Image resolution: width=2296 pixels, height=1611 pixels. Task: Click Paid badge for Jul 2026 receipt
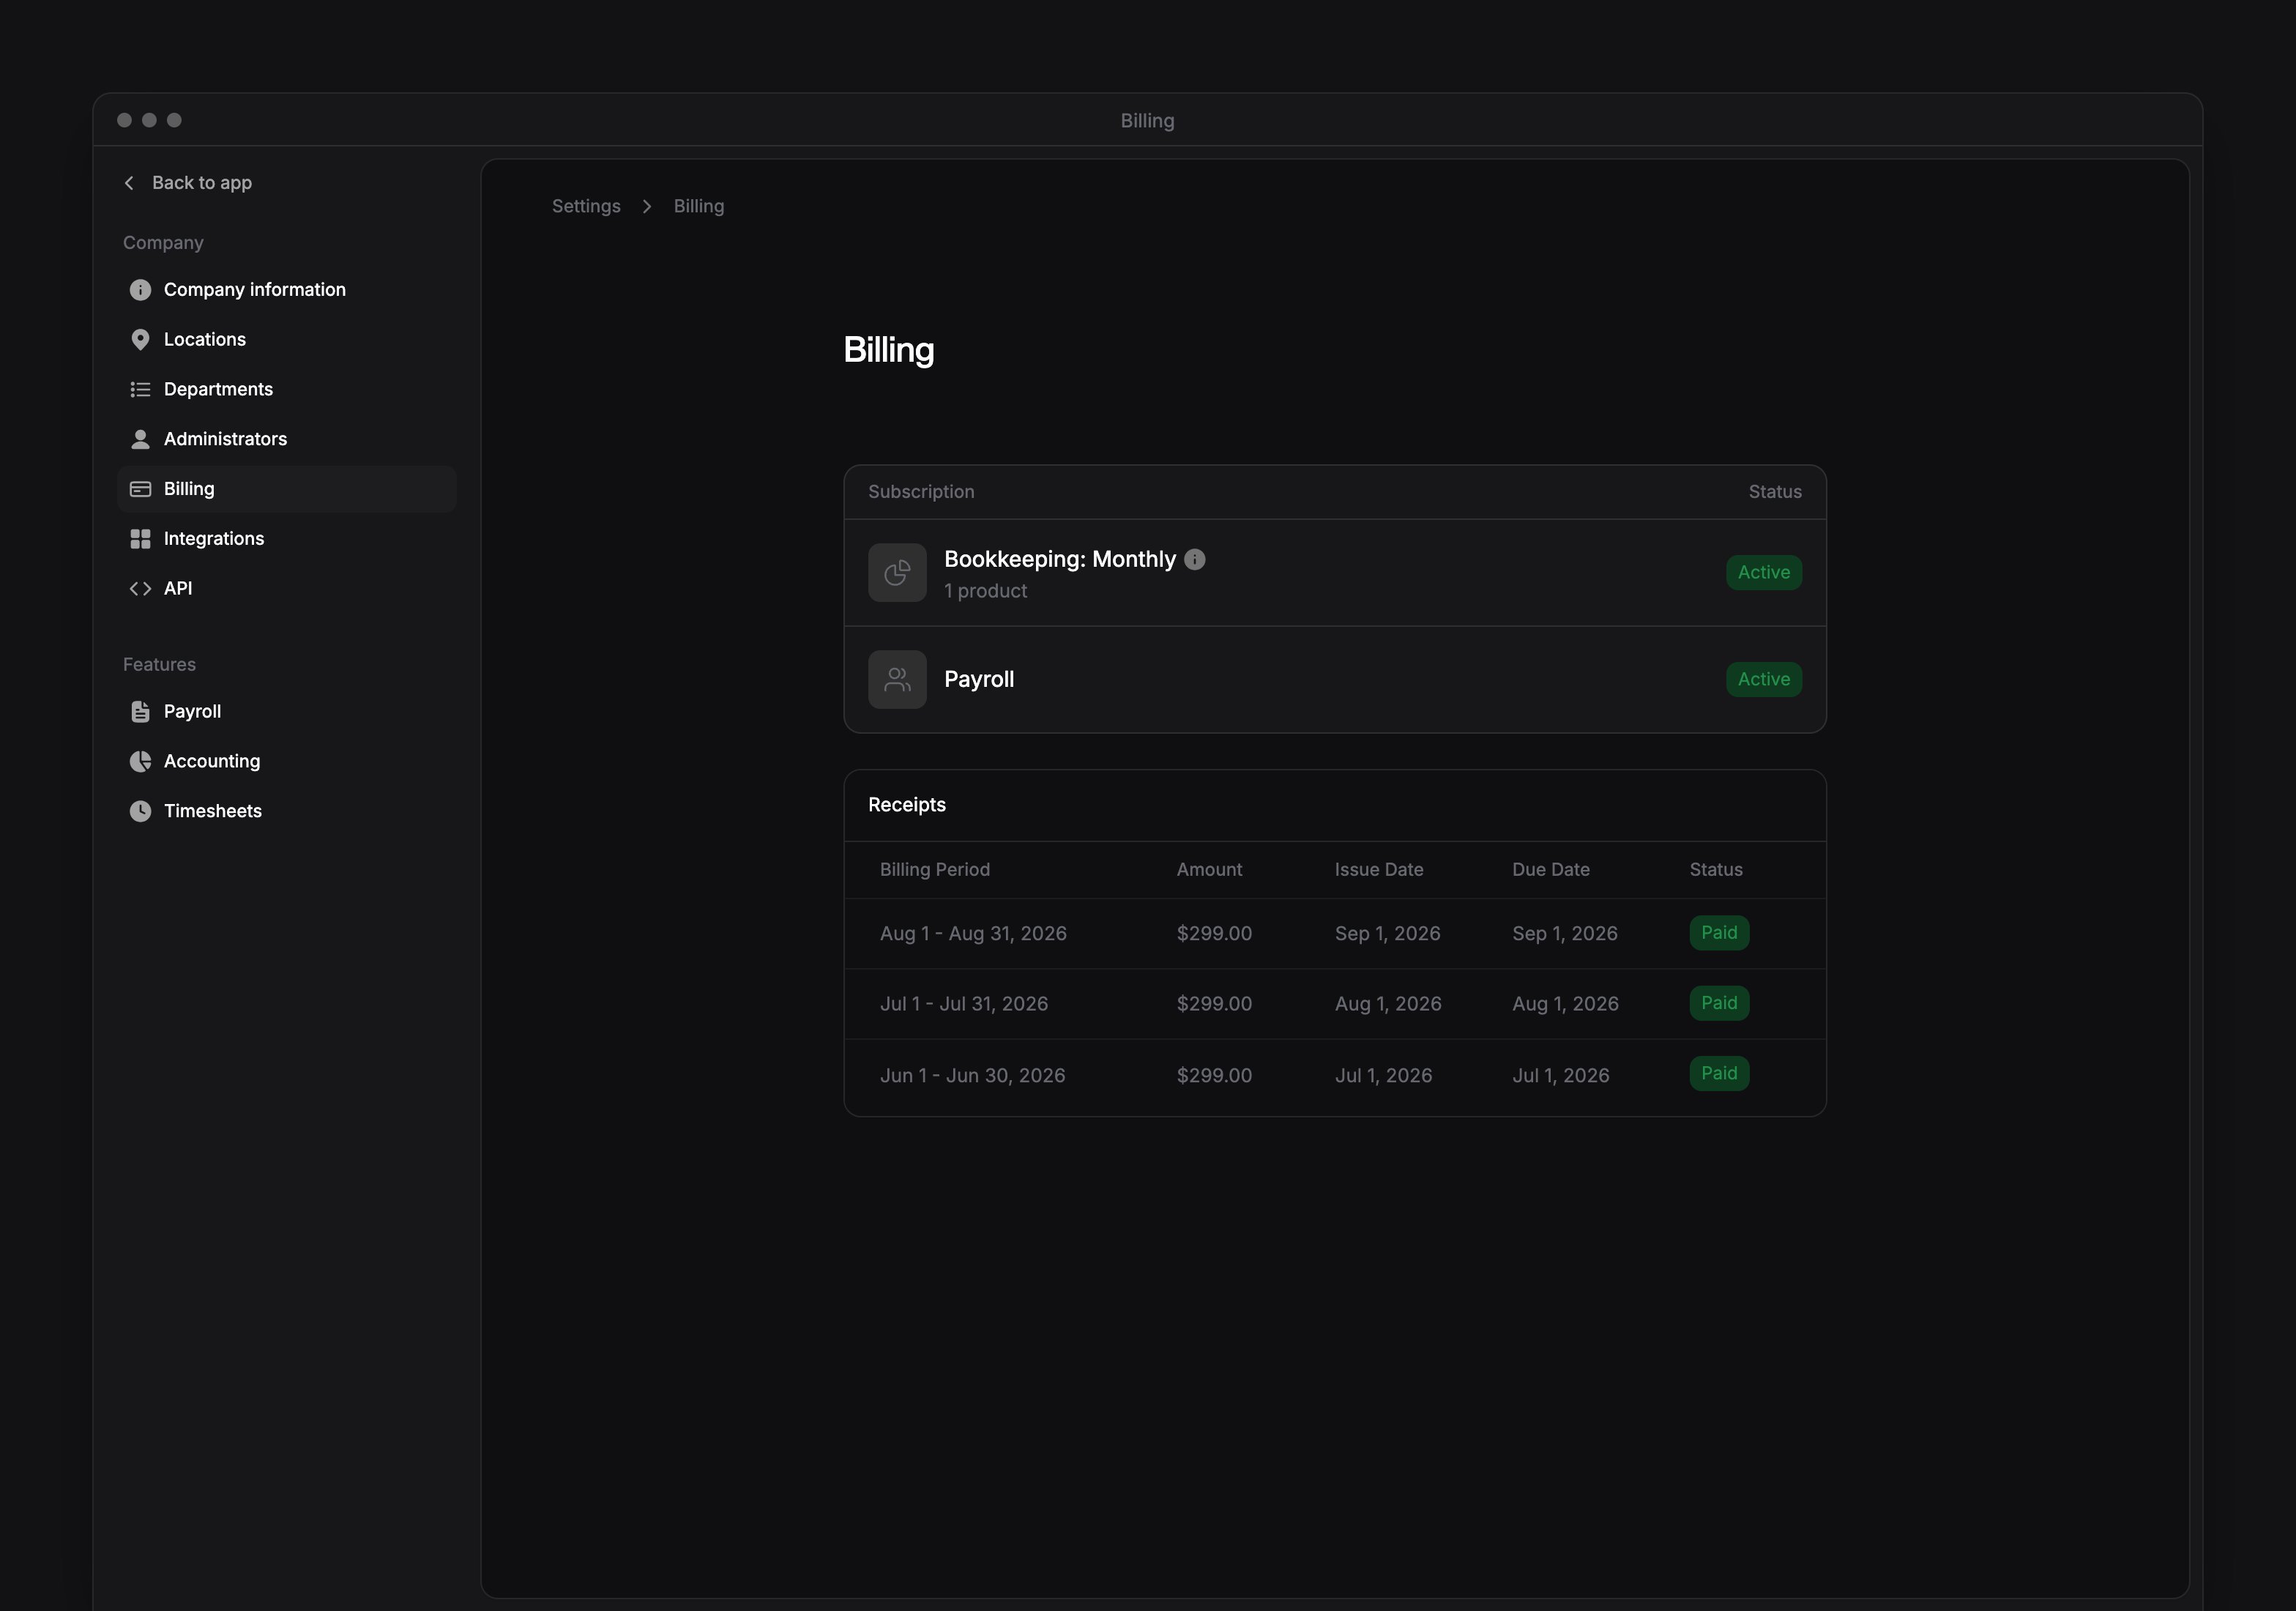point(1719,1003)
